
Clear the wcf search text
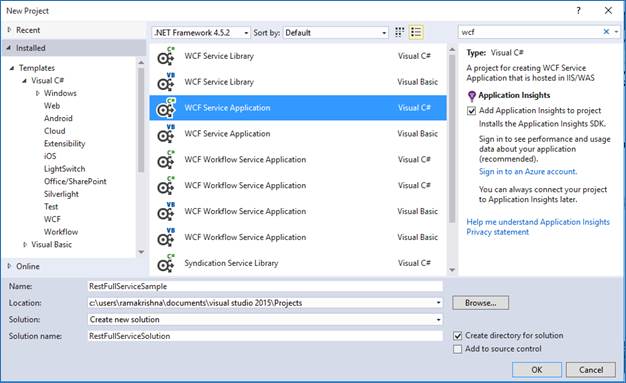tap(606, 32)
